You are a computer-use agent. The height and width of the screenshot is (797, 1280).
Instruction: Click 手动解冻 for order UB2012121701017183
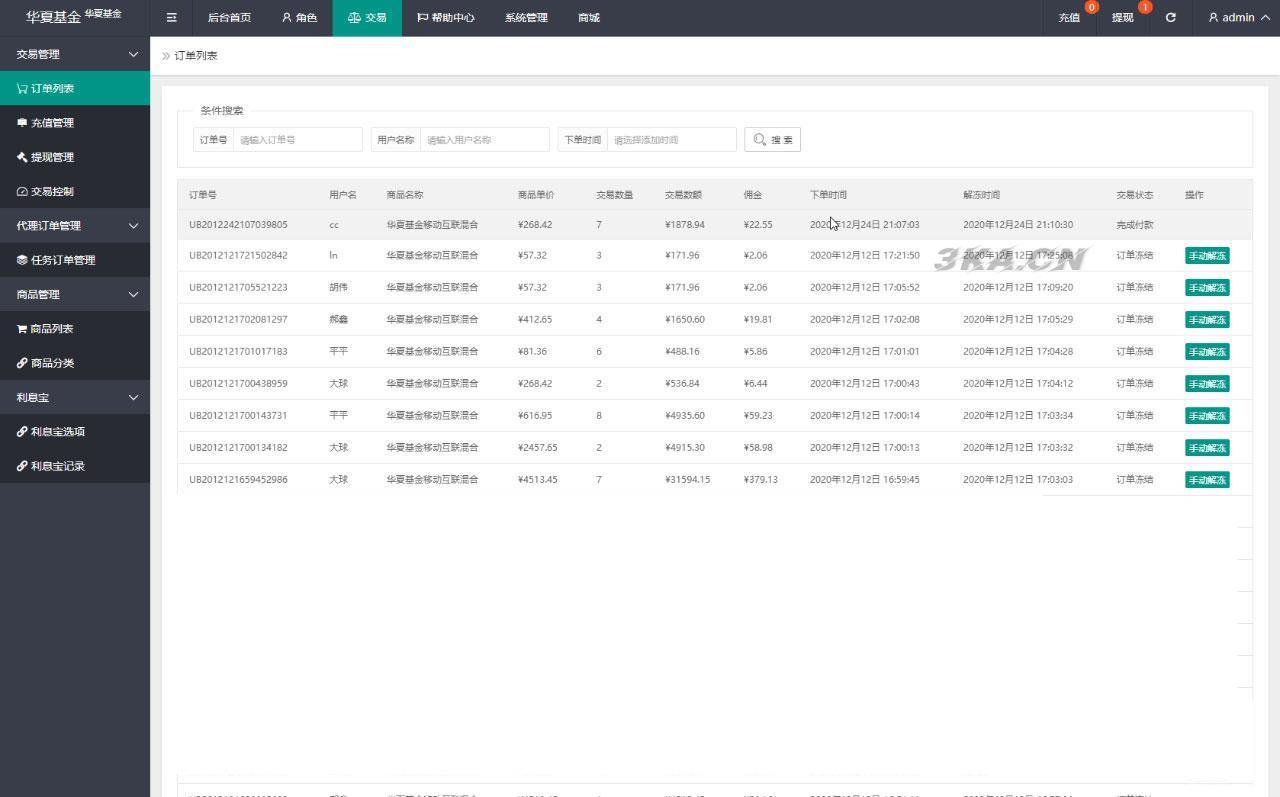[1207, 352]
